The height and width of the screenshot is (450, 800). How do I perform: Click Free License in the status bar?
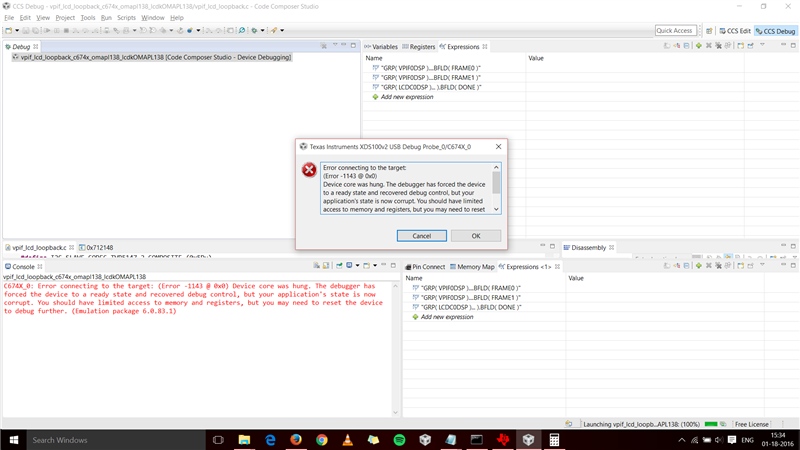(x=752, y=424)
